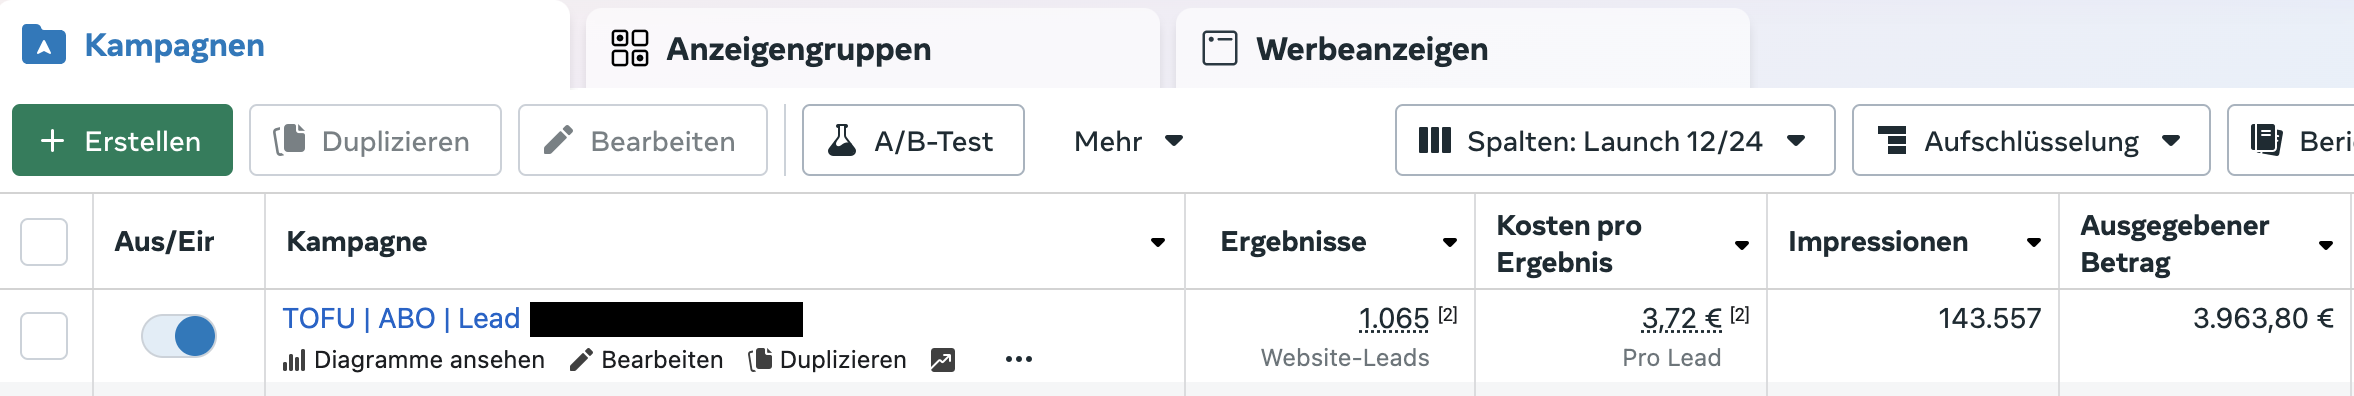
Task: Click the row Duplizieren copy icon
Action: [x=759, y=360]
